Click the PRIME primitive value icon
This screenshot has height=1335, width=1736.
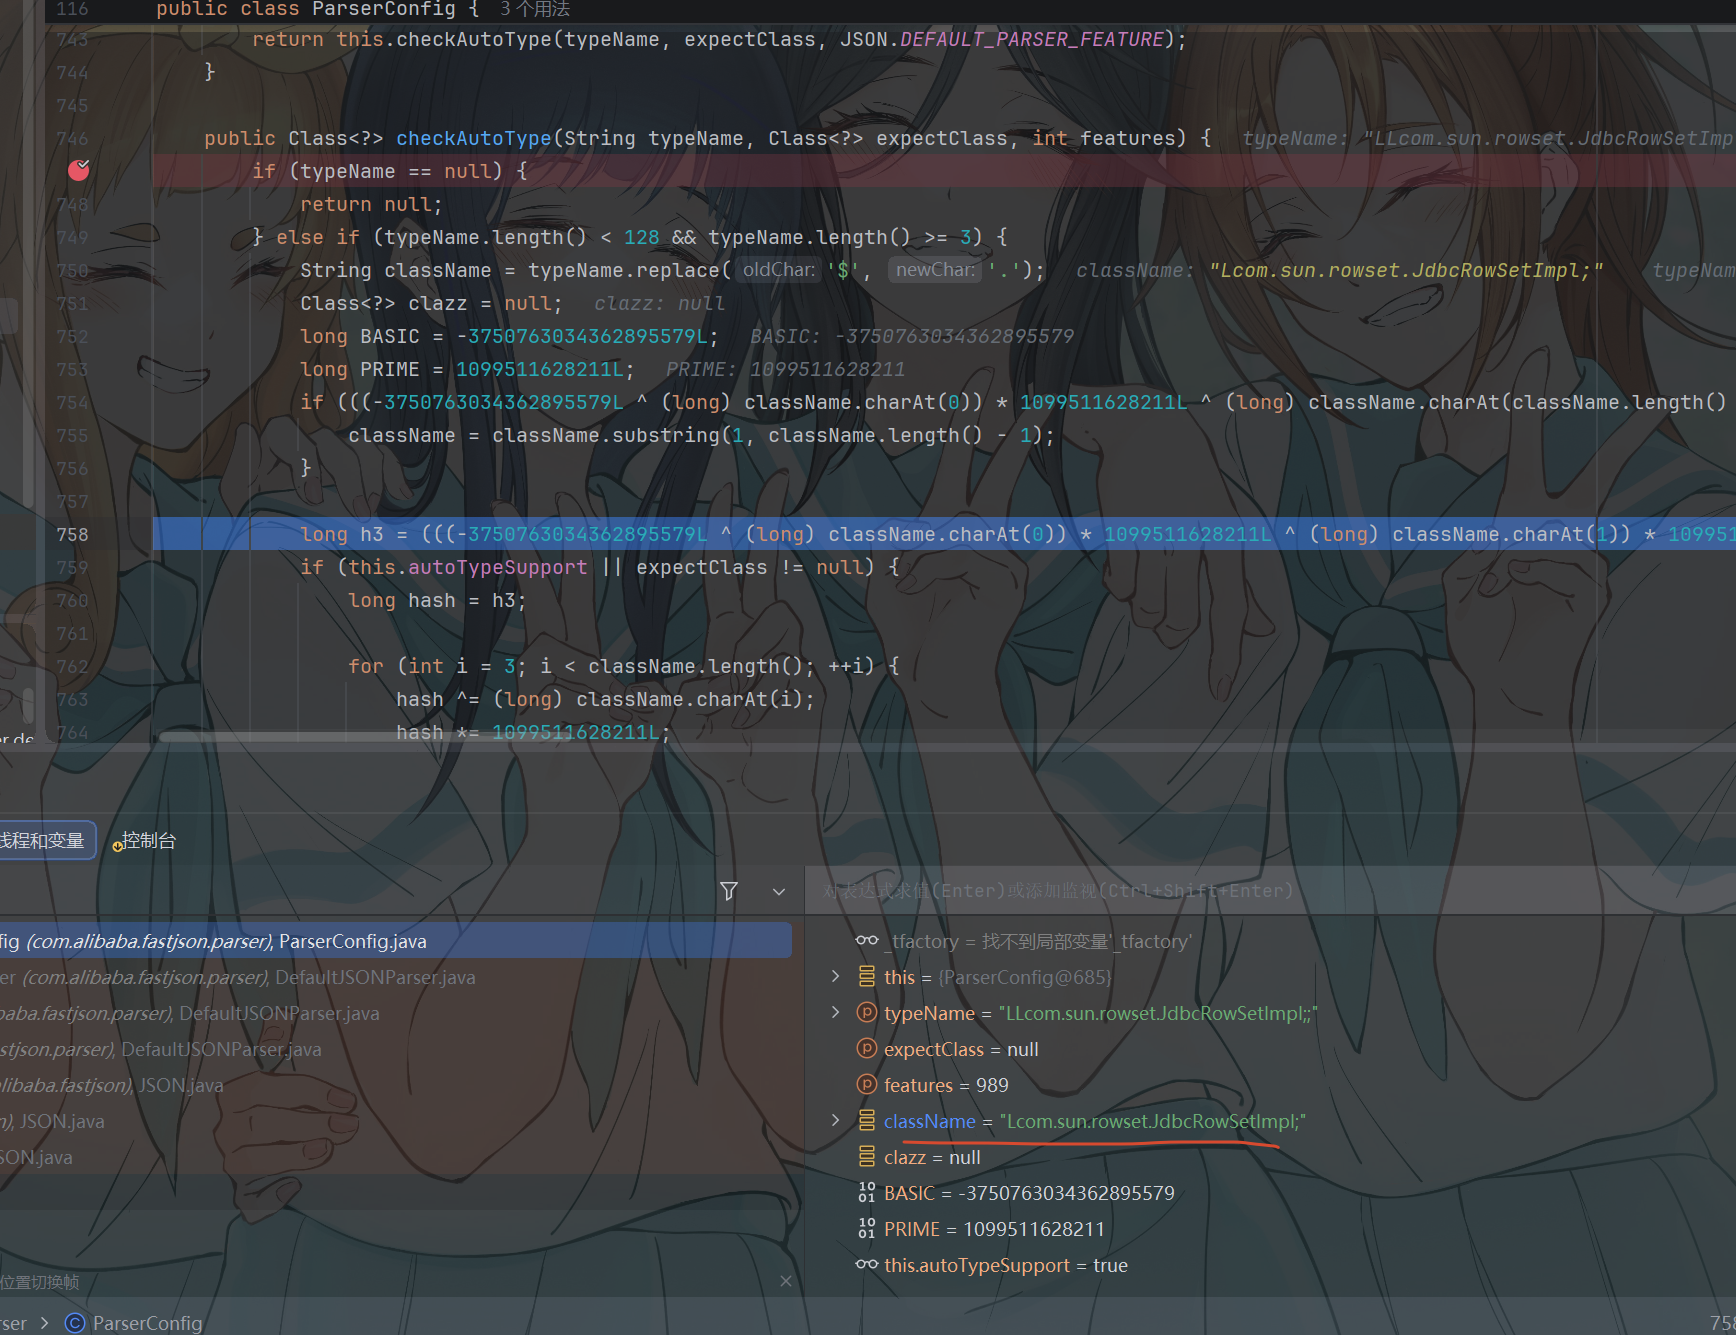tap(867, 1229)
